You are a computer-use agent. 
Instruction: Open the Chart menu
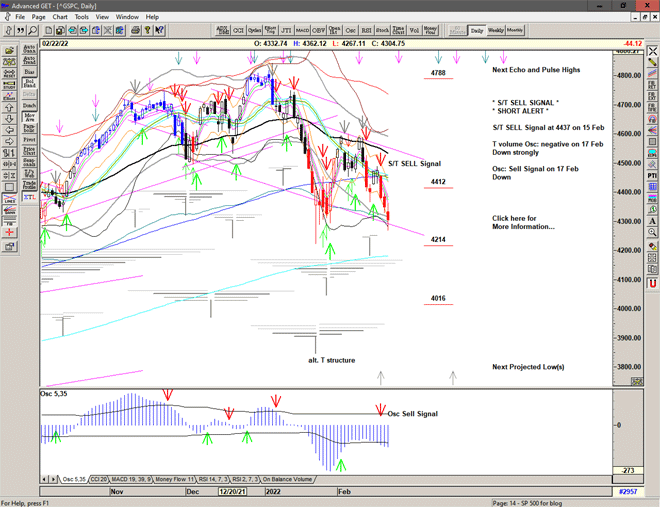click(x=60, y=17)
